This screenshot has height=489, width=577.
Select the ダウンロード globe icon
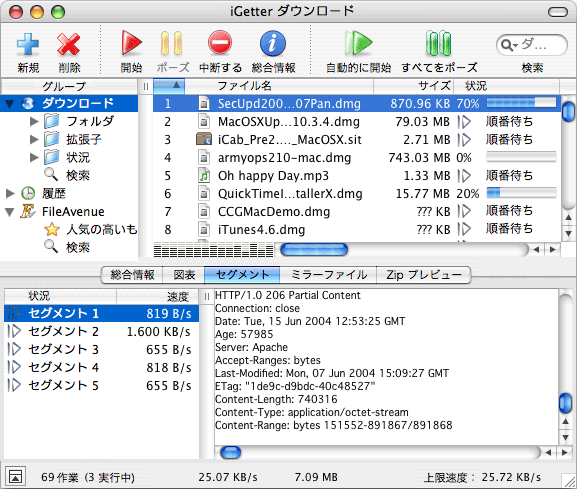click(28, 103)
